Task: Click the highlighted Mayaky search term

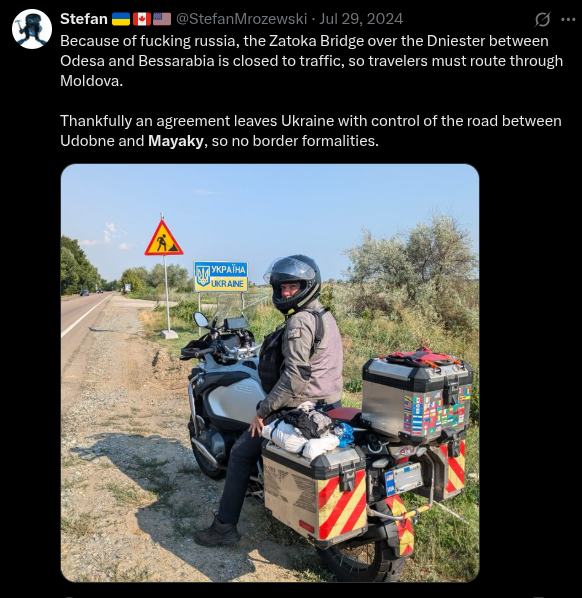Action: [176, 141]
